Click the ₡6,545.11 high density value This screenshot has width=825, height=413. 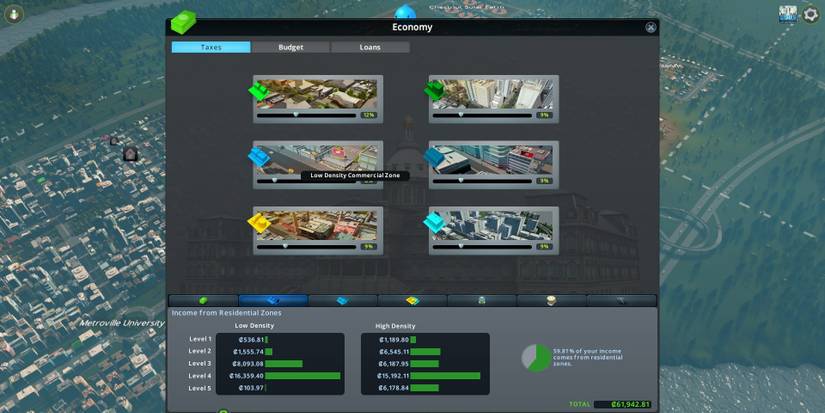pyautogui.click(x=394, y=351)
